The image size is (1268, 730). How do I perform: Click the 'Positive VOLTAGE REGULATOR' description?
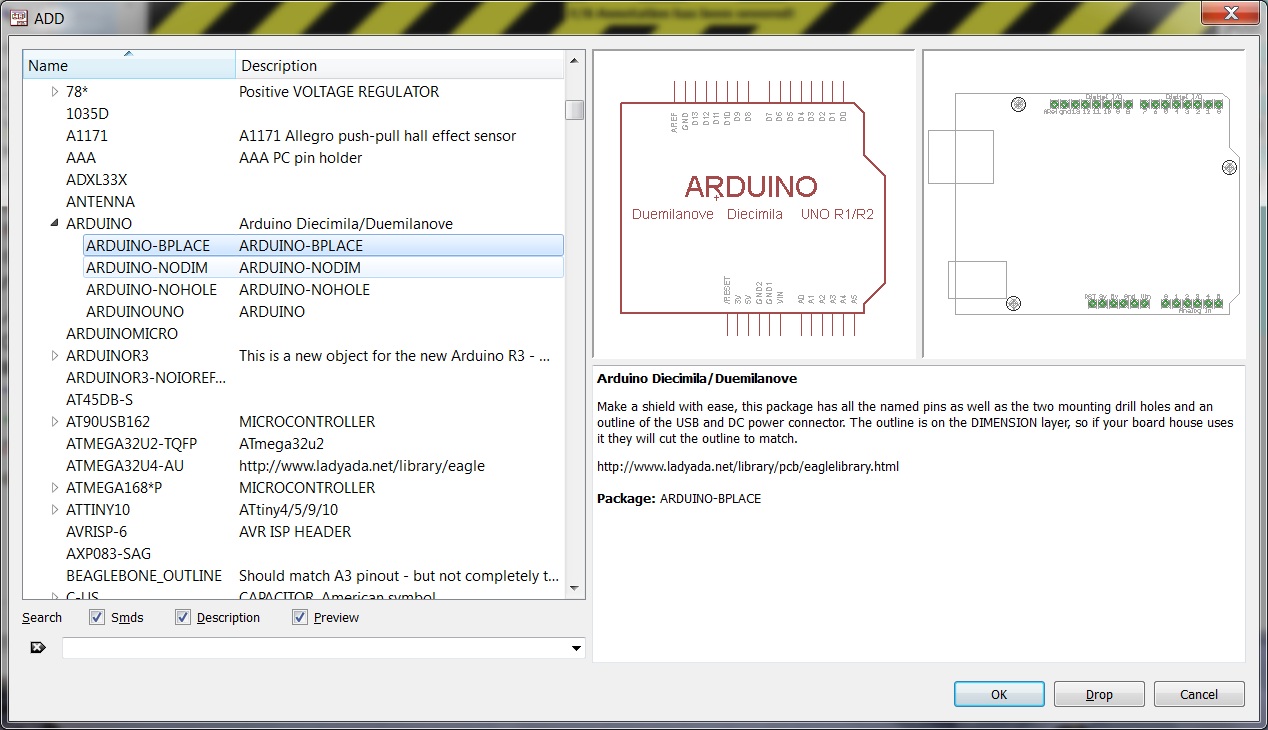coord(339,92)
